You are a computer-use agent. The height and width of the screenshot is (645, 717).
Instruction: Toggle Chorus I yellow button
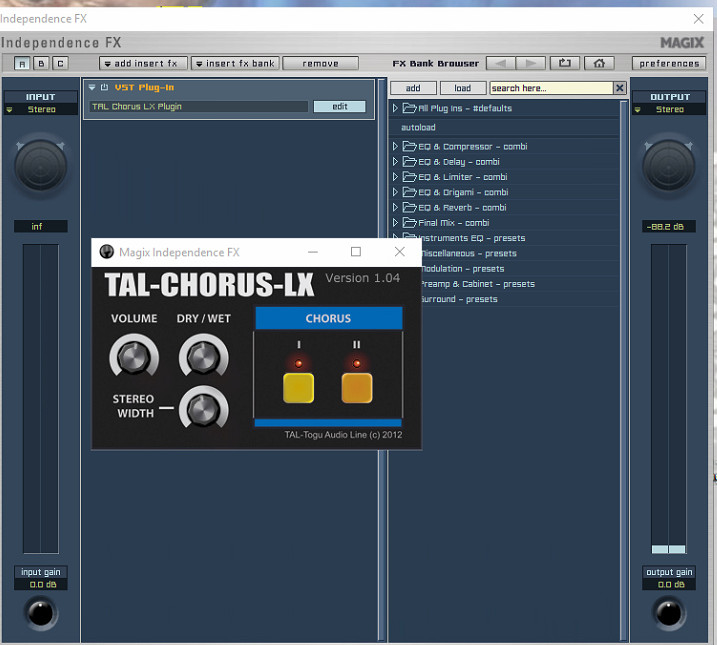point(298,388)
